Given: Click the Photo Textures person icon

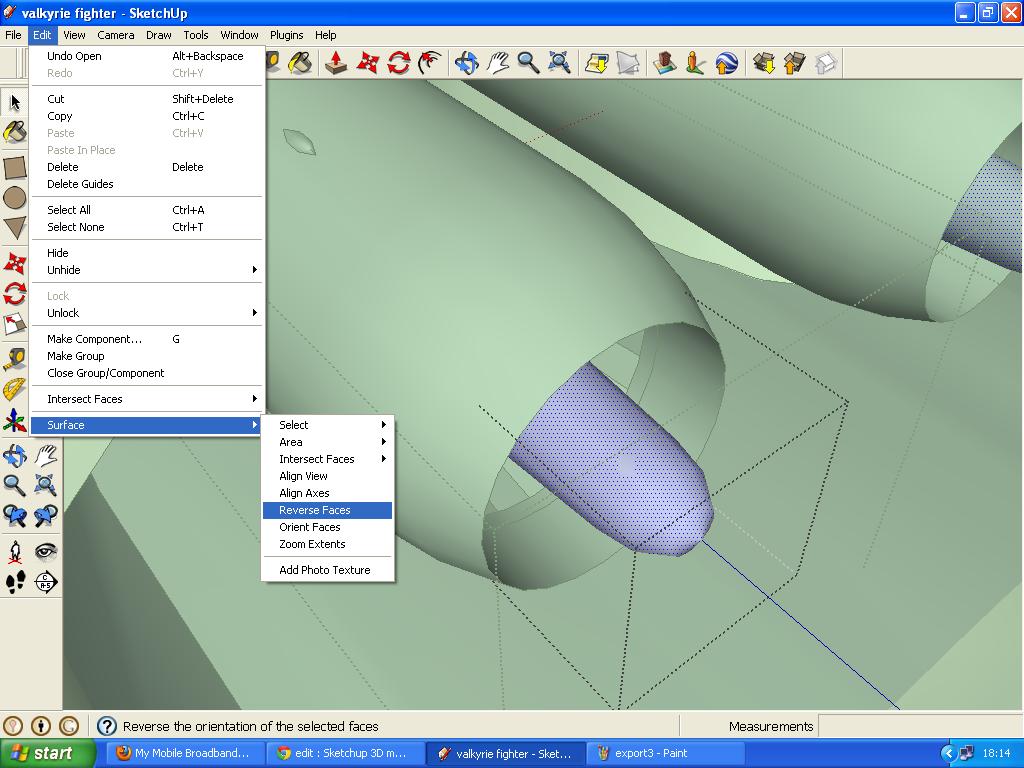Looking at the screenshot, I should click(695, 63).
